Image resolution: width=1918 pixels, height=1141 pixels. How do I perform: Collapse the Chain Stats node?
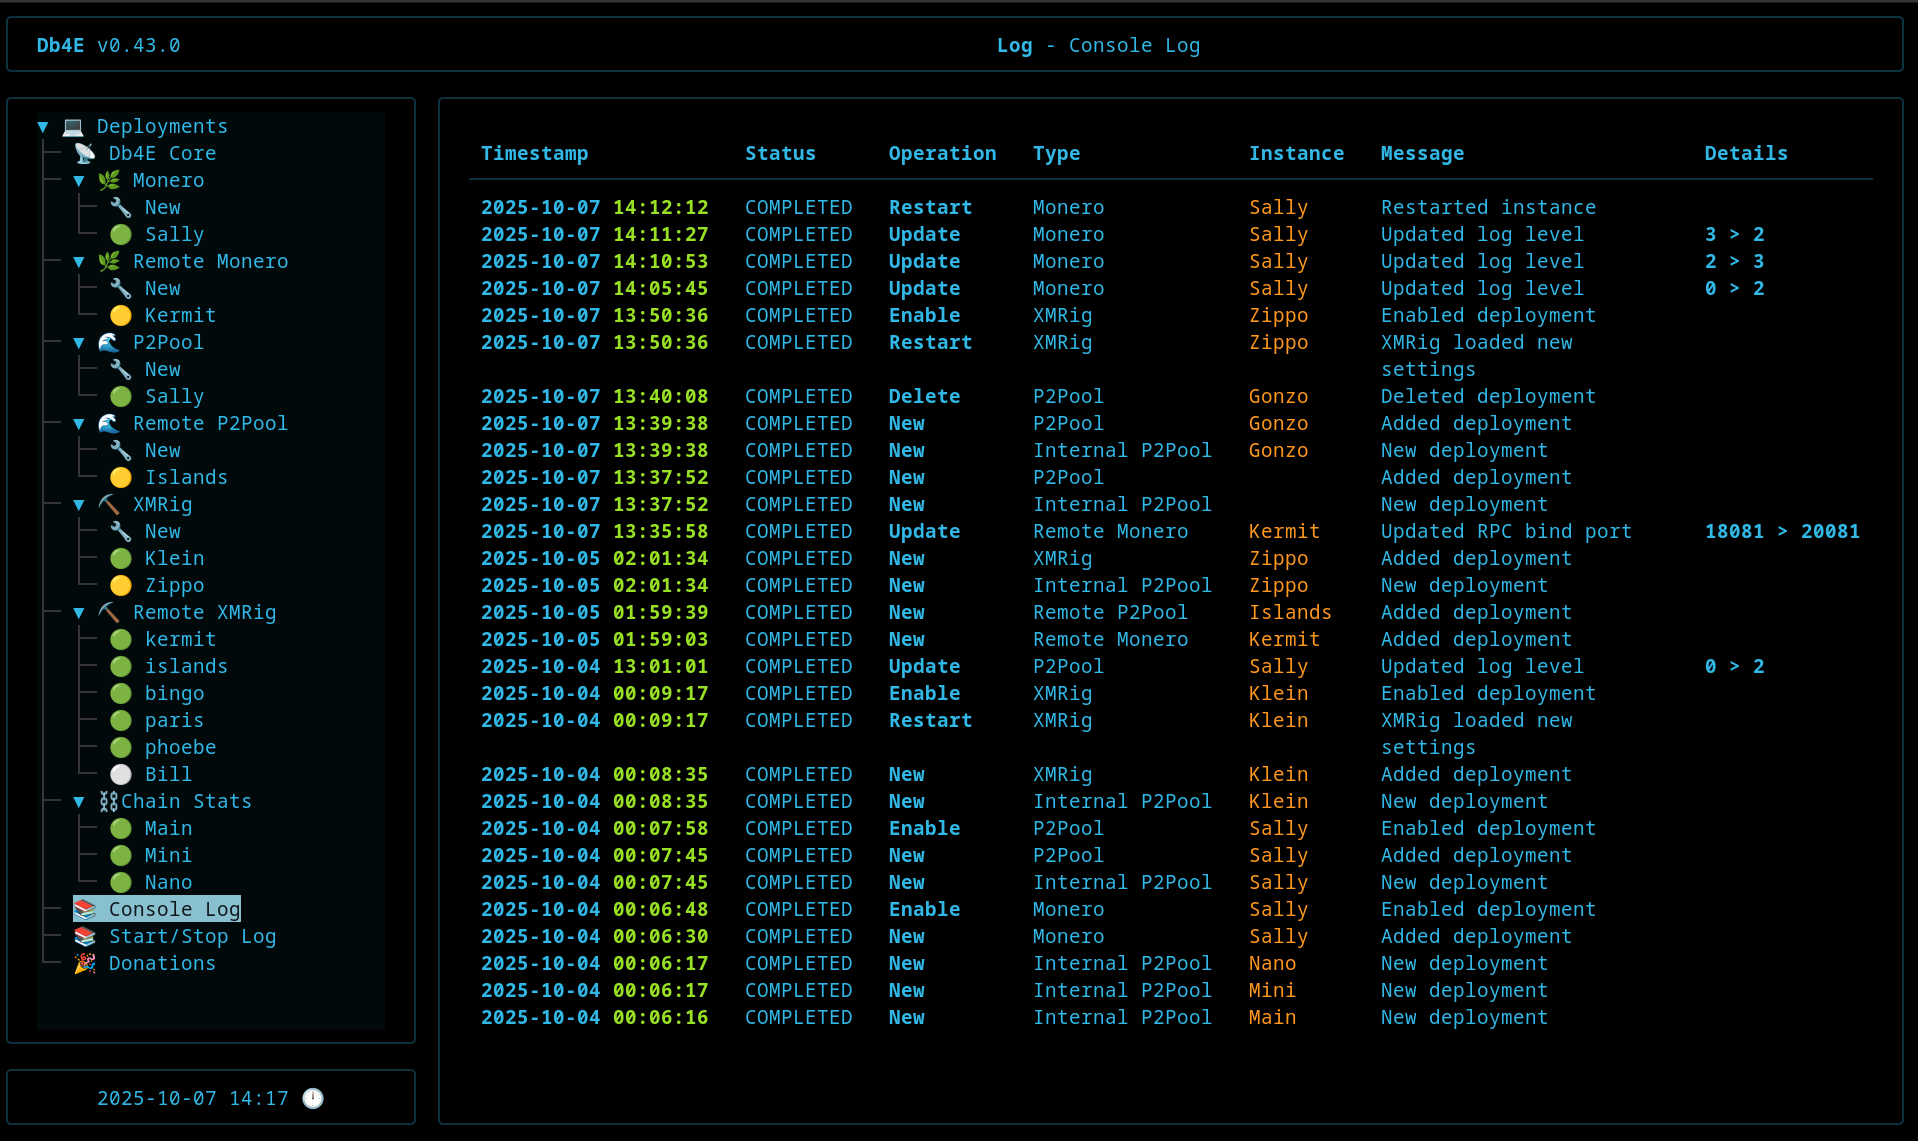[x=79, y=802]
